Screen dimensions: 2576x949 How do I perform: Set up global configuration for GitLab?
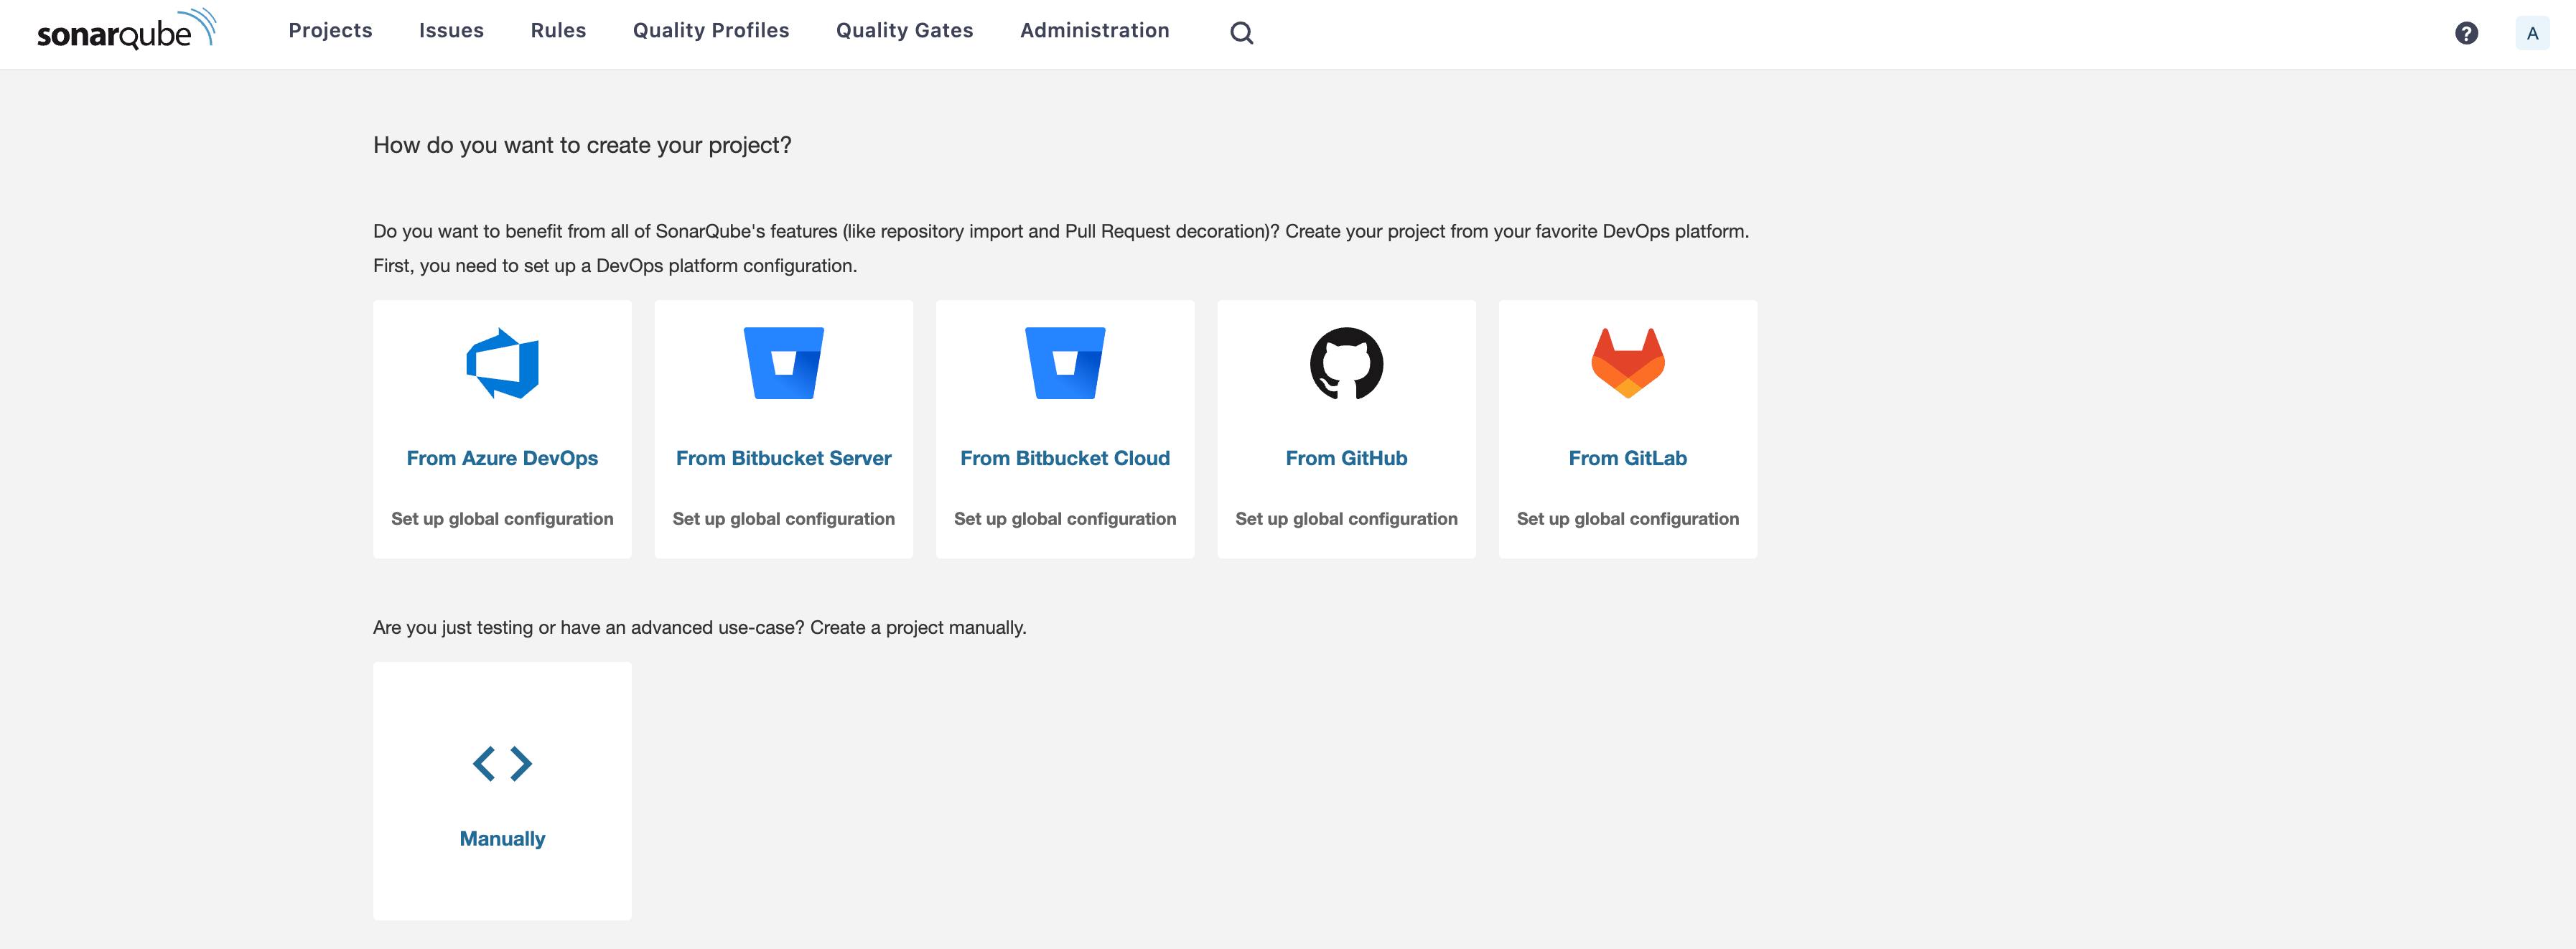pyautogui.click(x=1627, y=519)
